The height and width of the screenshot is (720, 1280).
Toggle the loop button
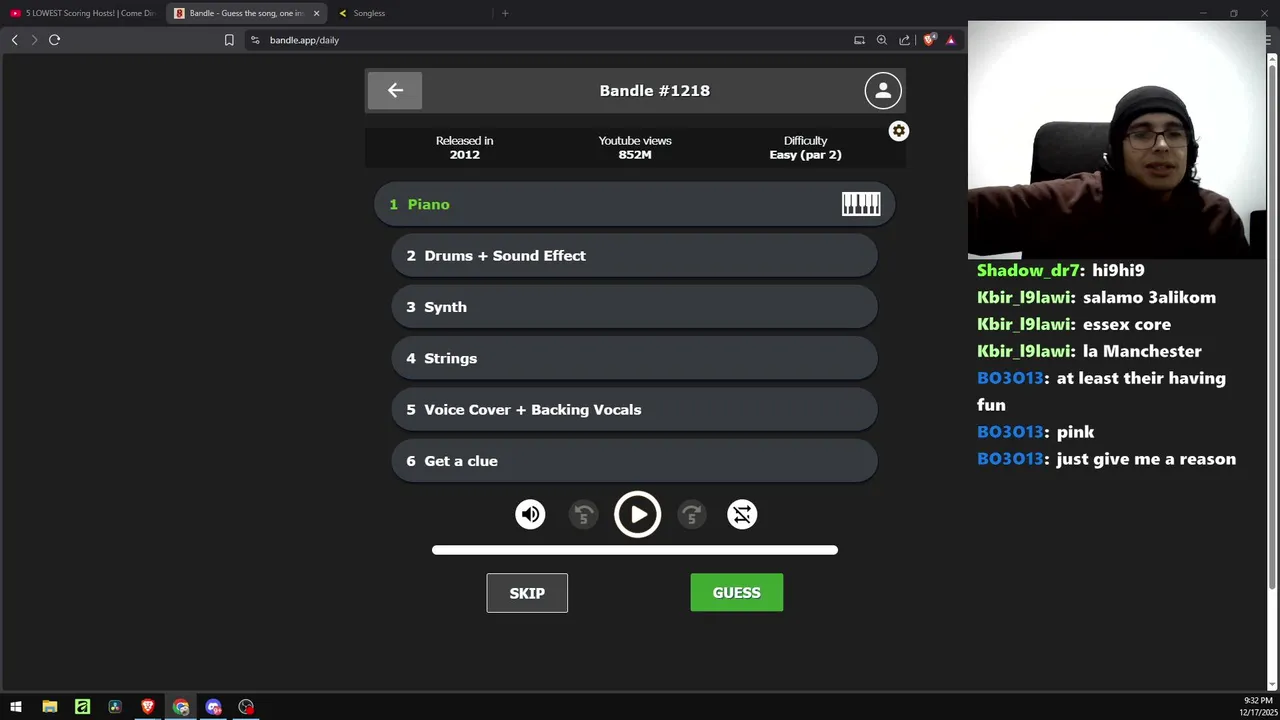point(742,515)
